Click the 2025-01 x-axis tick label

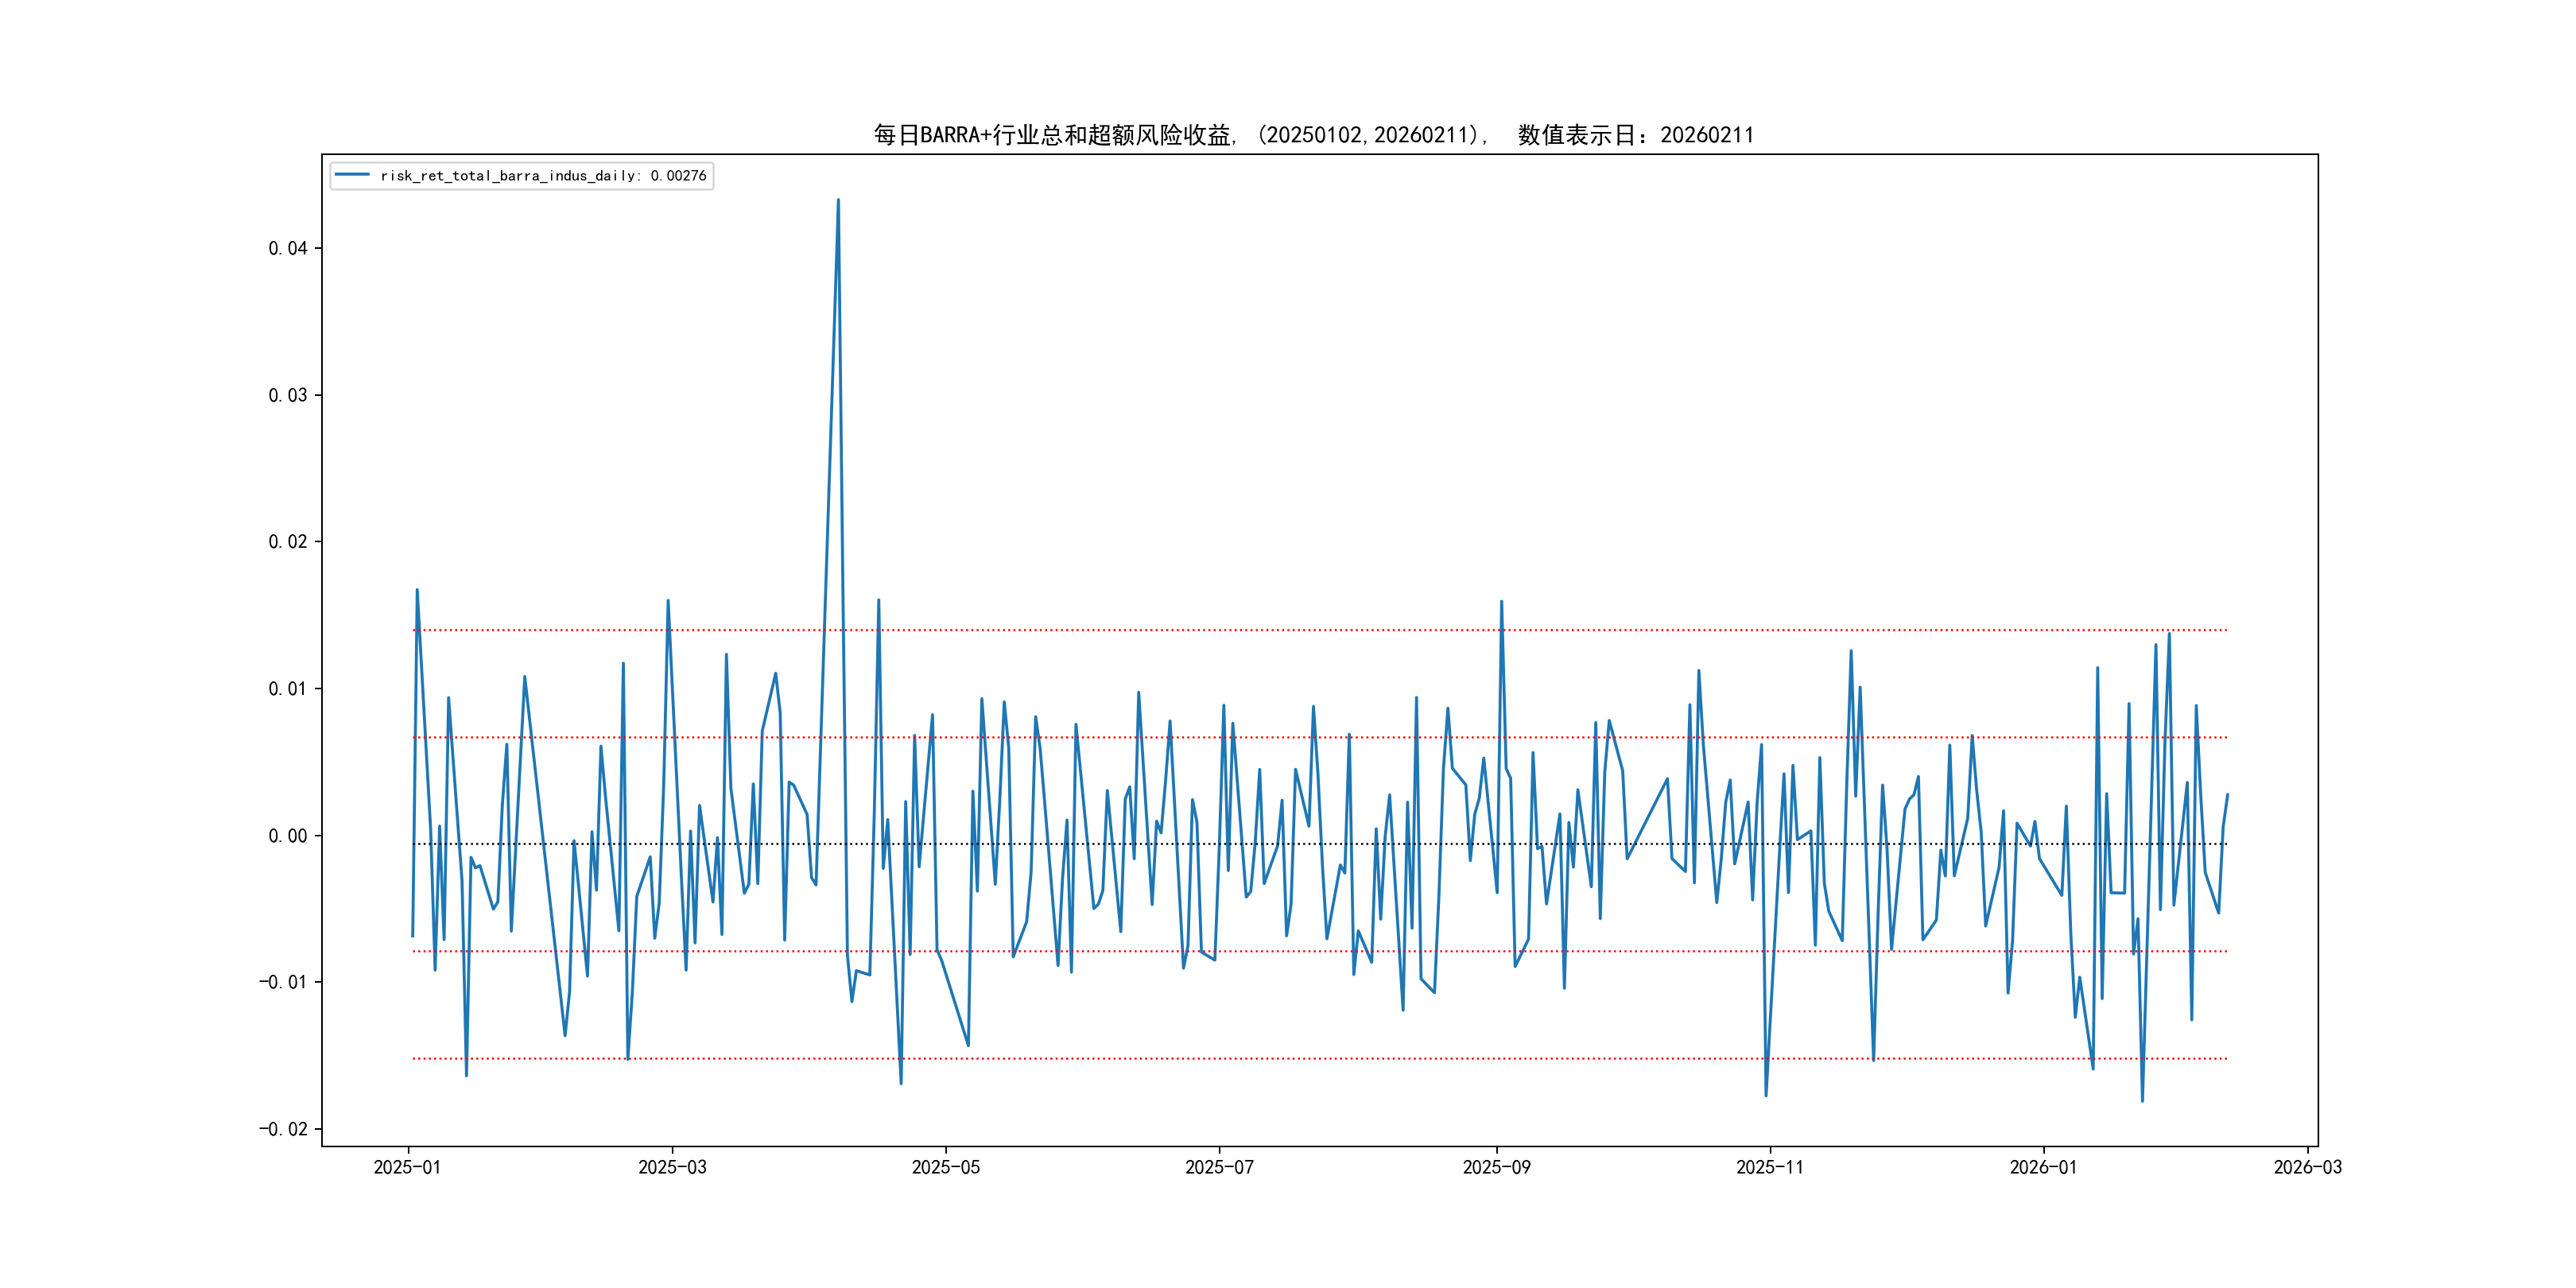pyautogui.click(x=407, y=1167)
